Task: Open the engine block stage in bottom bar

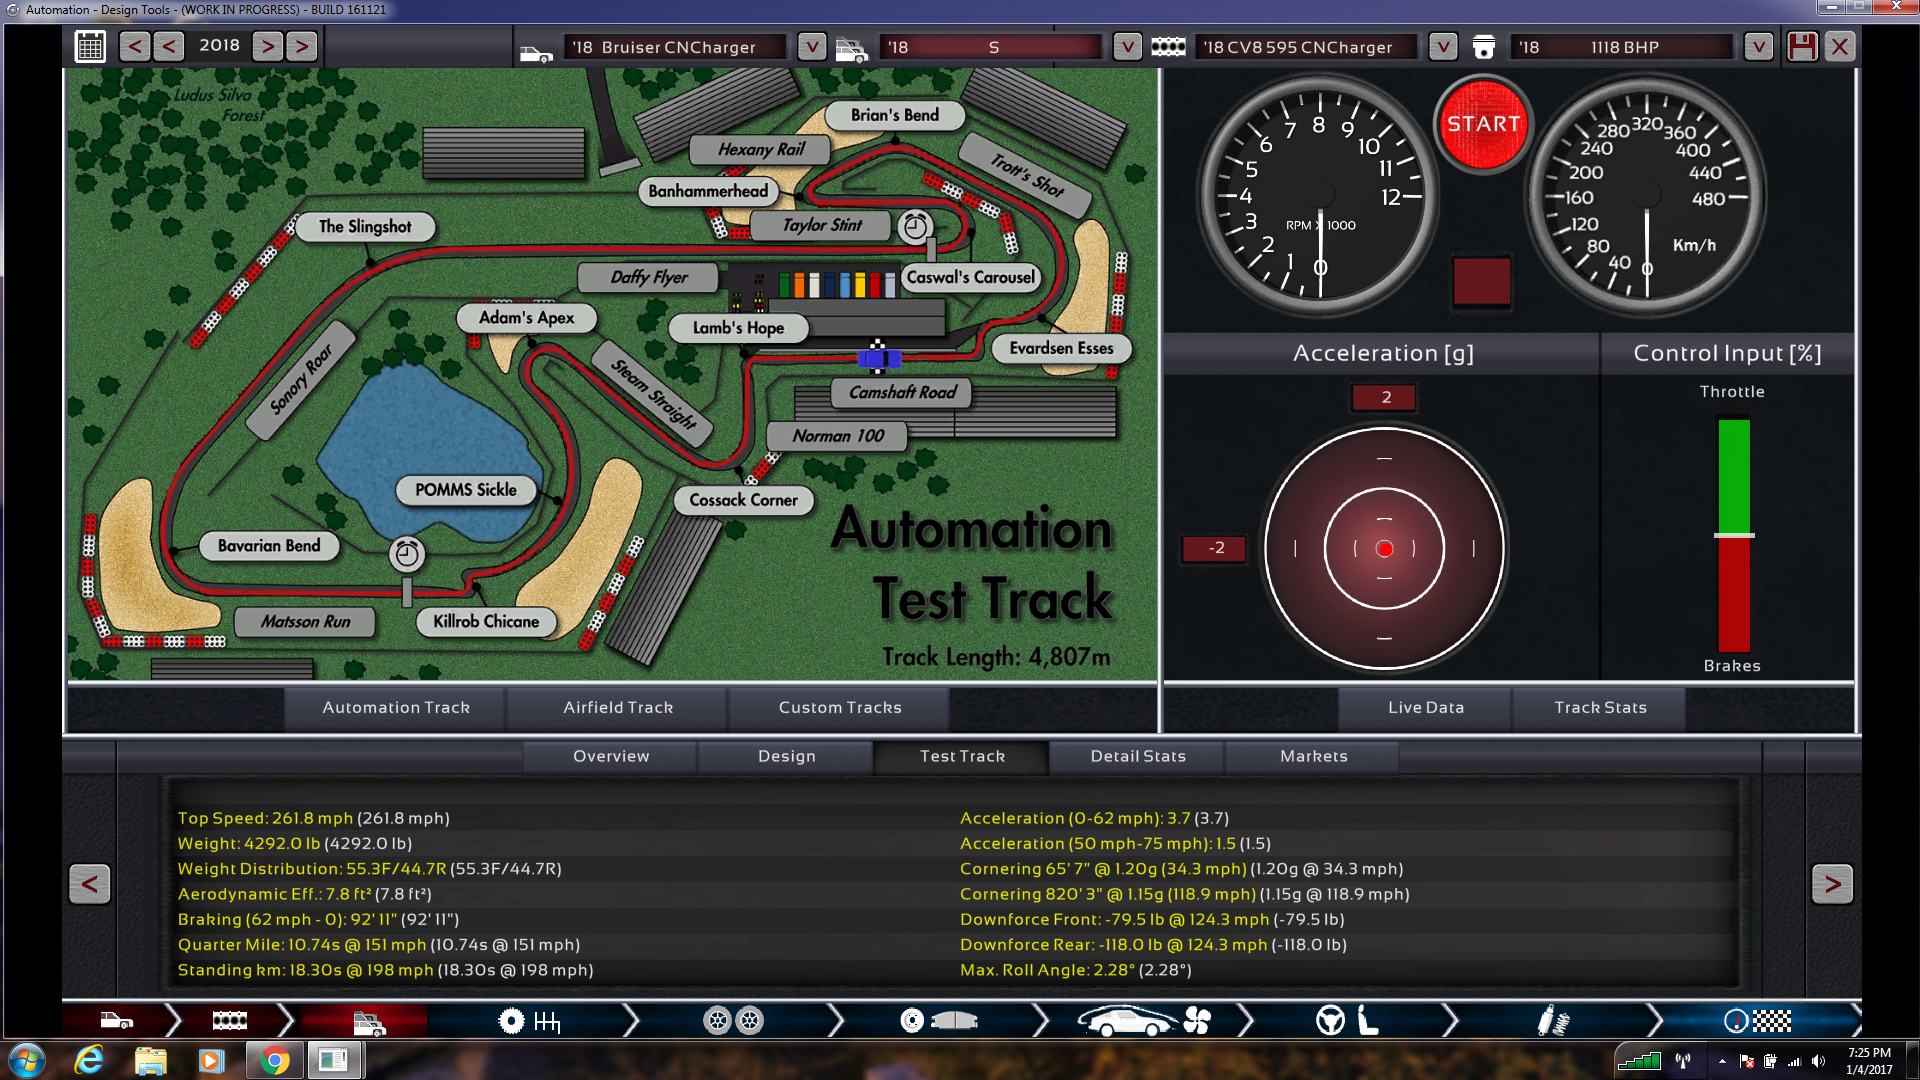Action: (x=229, y=1021)
